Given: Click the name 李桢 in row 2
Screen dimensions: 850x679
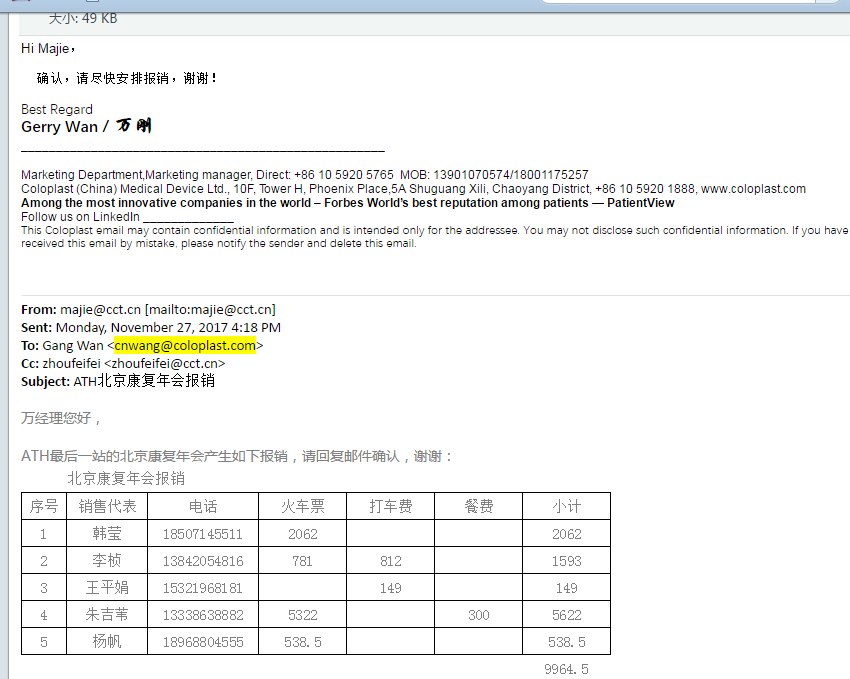Looking at the screenshot, I should pos(107,561).
